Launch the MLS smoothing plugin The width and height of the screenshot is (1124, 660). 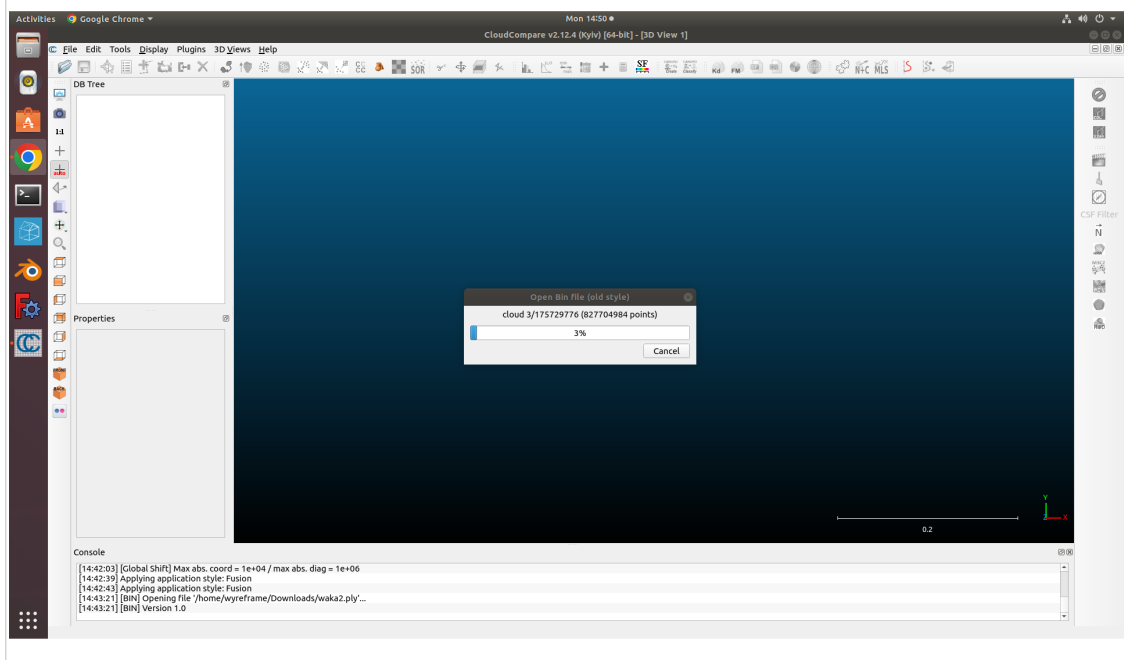[x=880, y=67]
